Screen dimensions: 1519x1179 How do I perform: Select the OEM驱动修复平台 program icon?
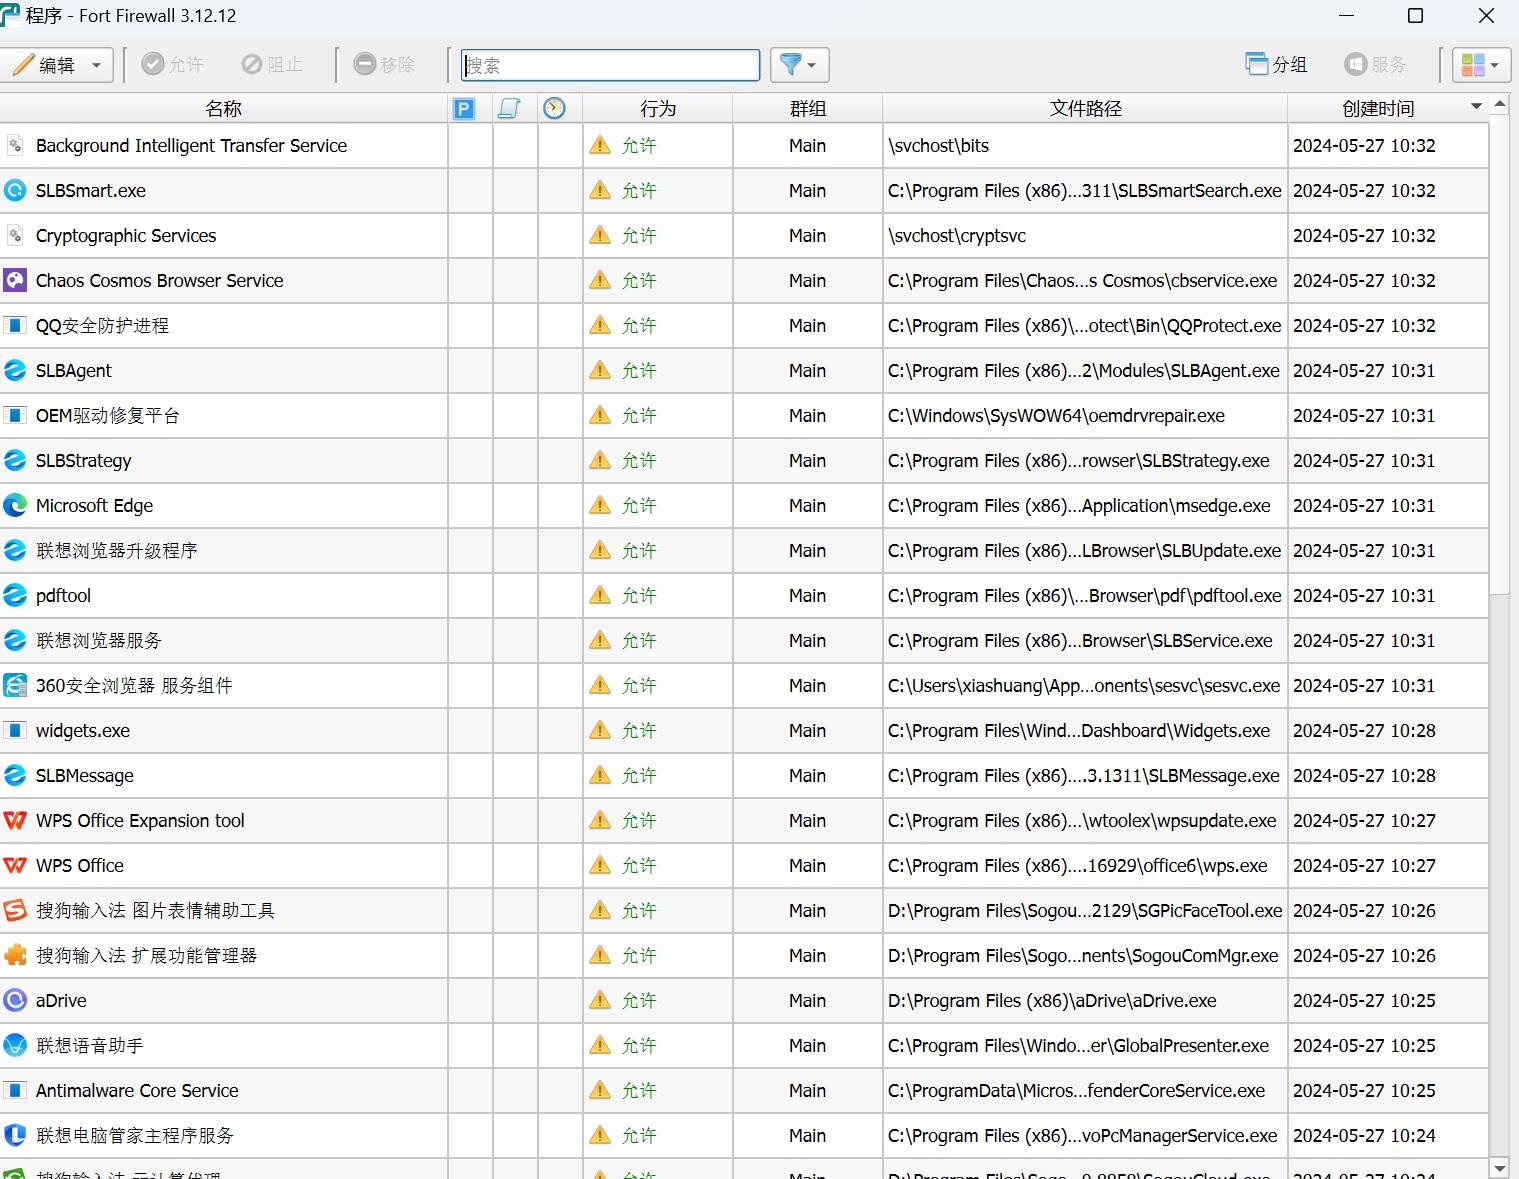click(15, 416)
